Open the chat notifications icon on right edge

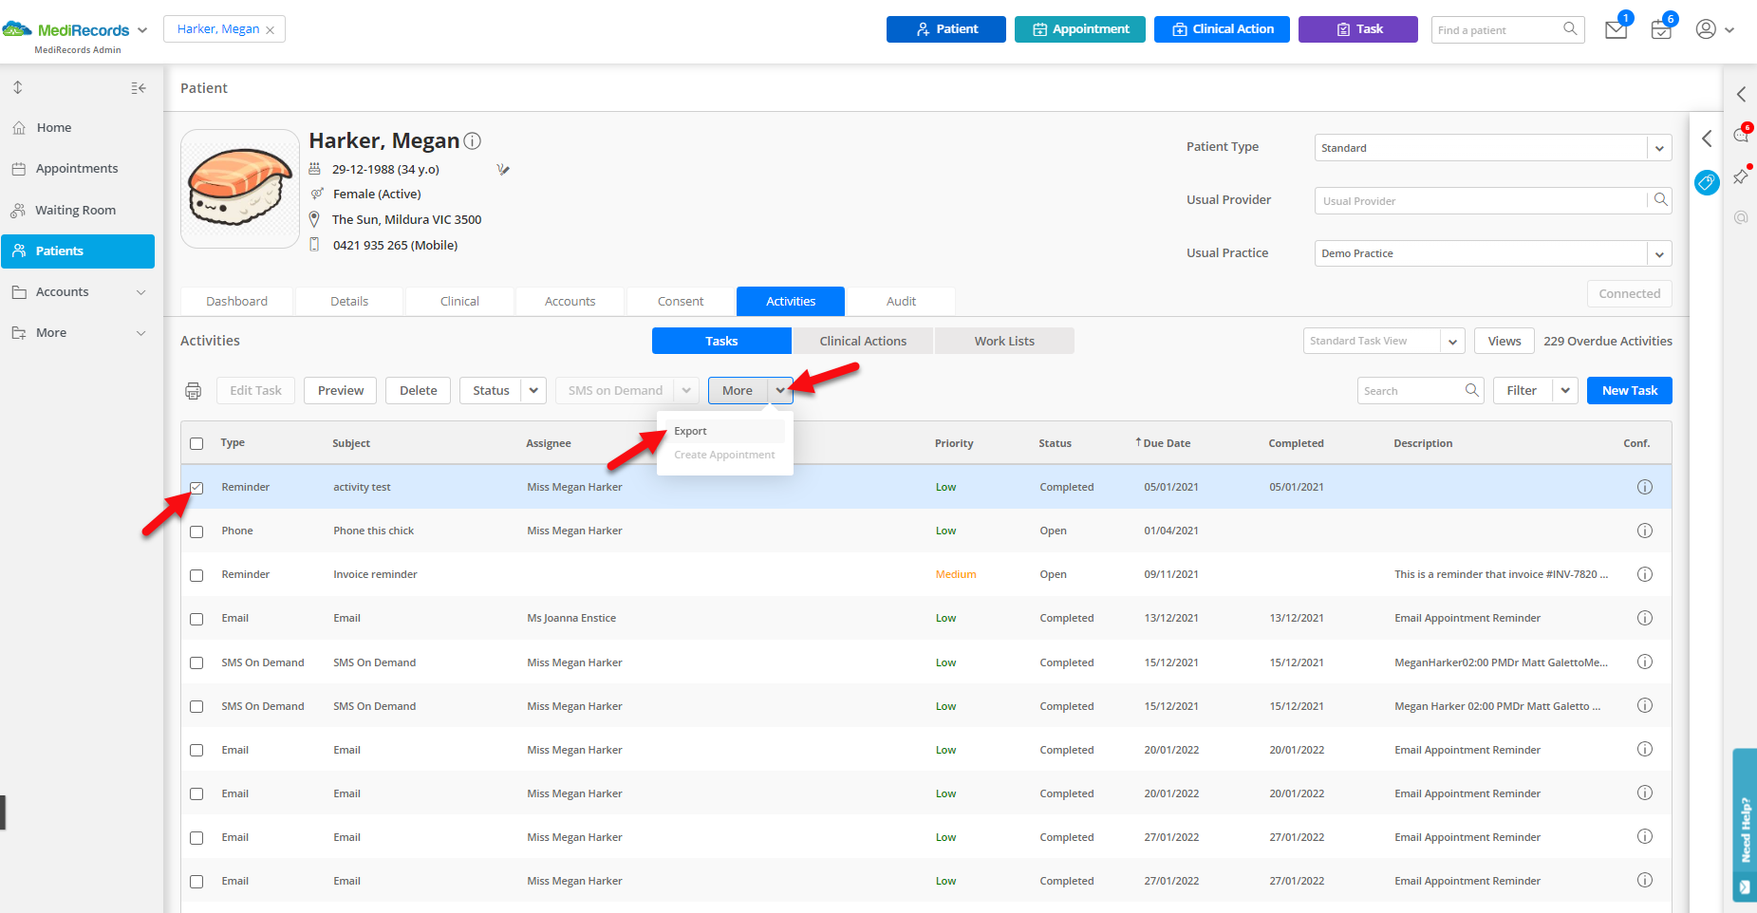1741,135
